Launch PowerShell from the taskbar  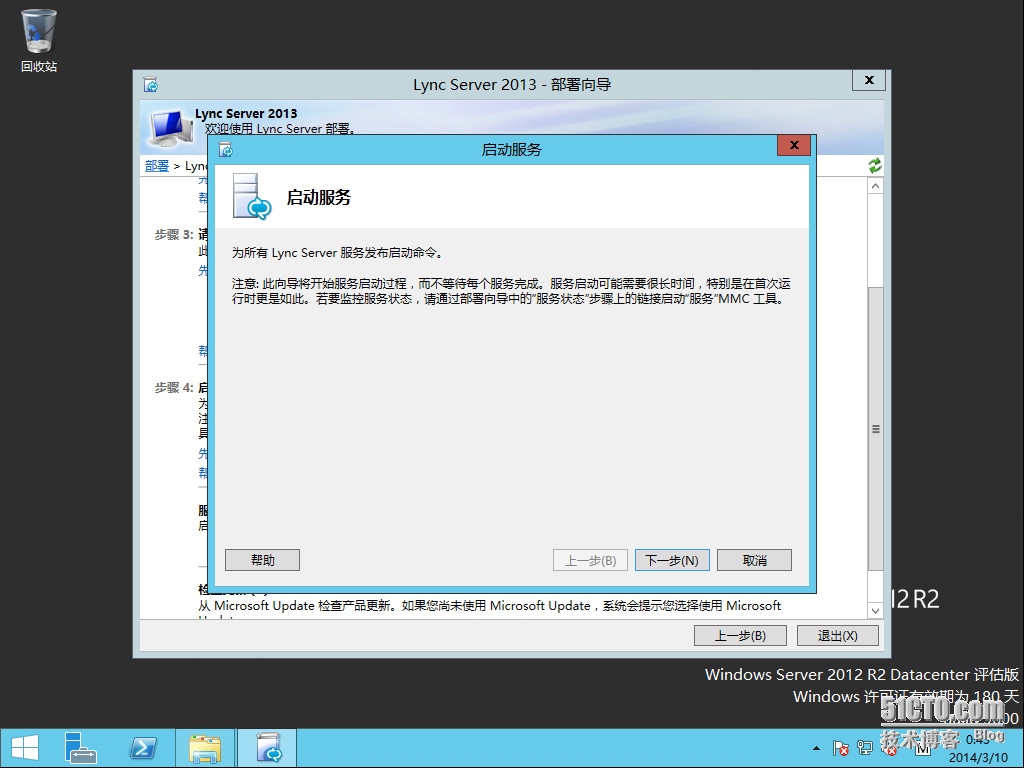[x=142, y=748]
